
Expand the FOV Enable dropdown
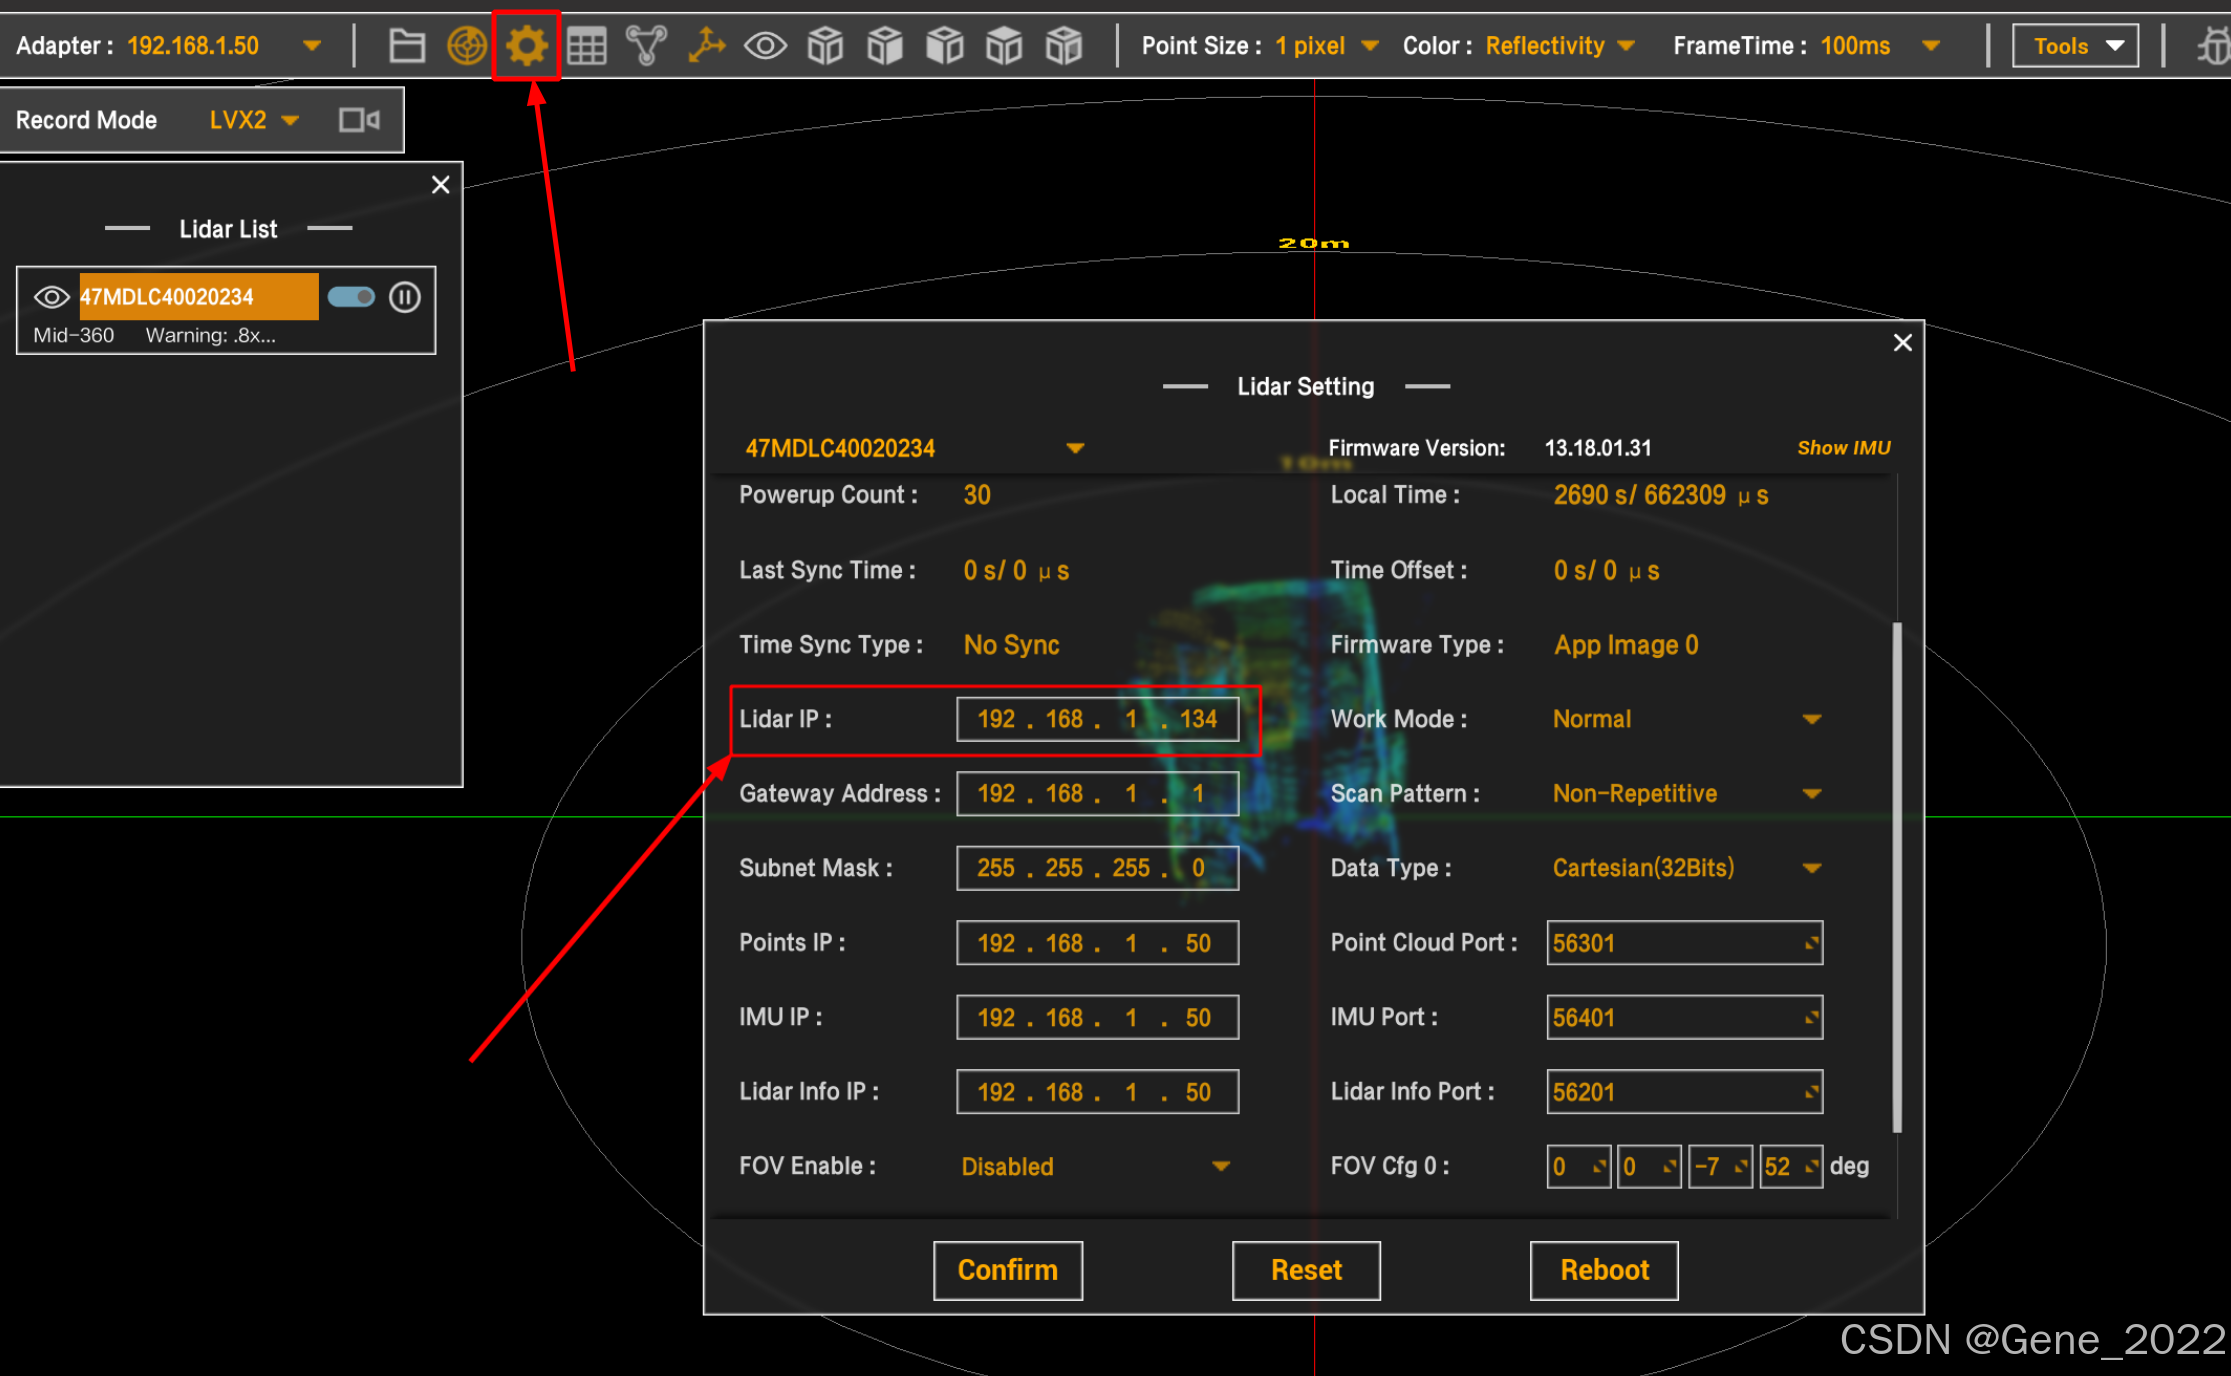pos(1220,1166)
